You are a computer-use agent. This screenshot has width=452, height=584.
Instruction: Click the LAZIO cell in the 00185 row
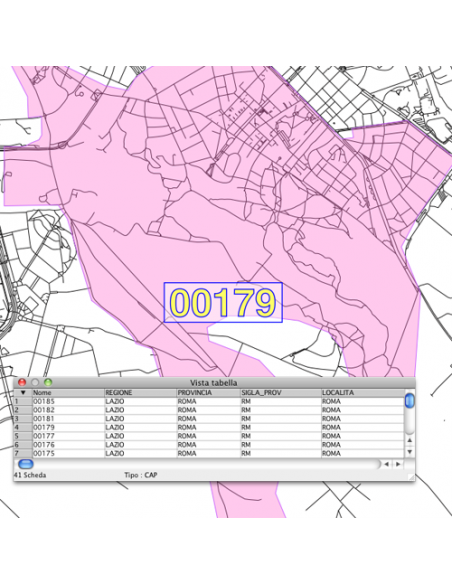[x=140, y=402]
